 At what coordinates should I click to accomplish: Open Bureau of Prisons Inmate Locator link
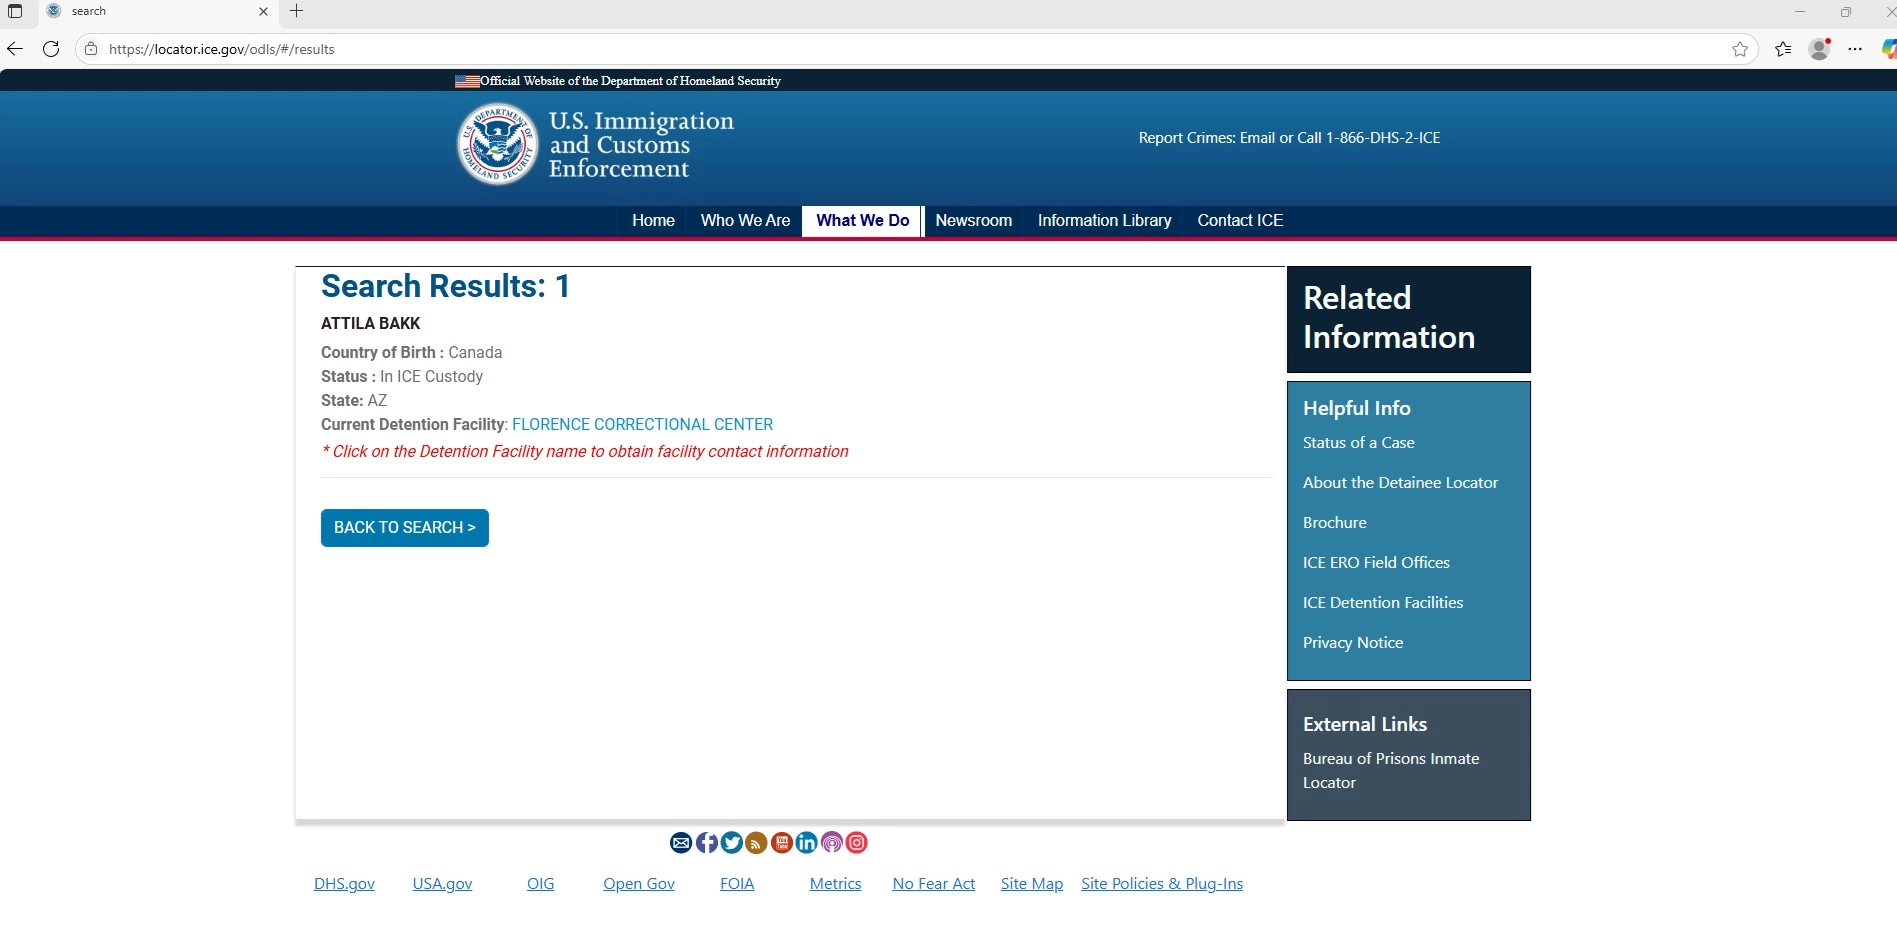(x=1390, y=771)
